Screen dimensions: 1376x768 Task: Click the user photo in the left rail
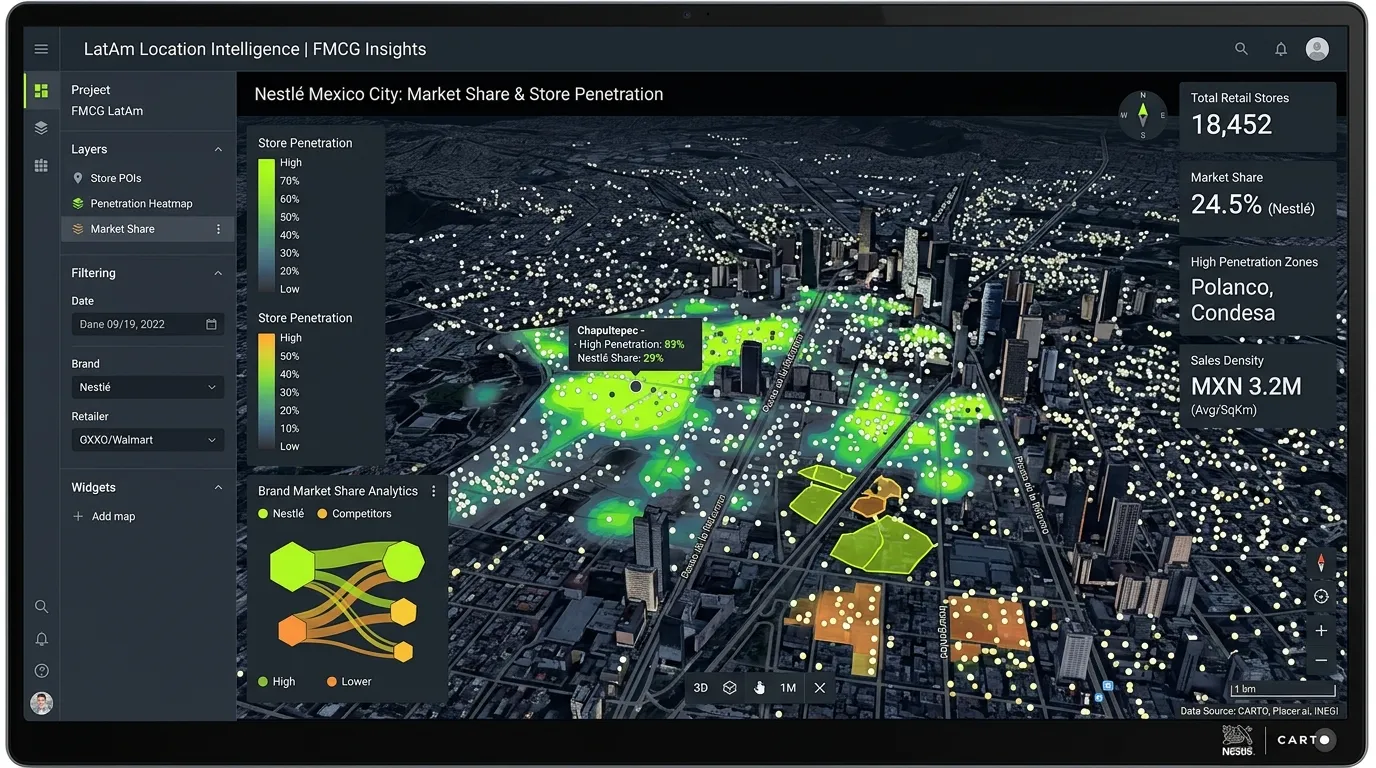tap(41, 703)
